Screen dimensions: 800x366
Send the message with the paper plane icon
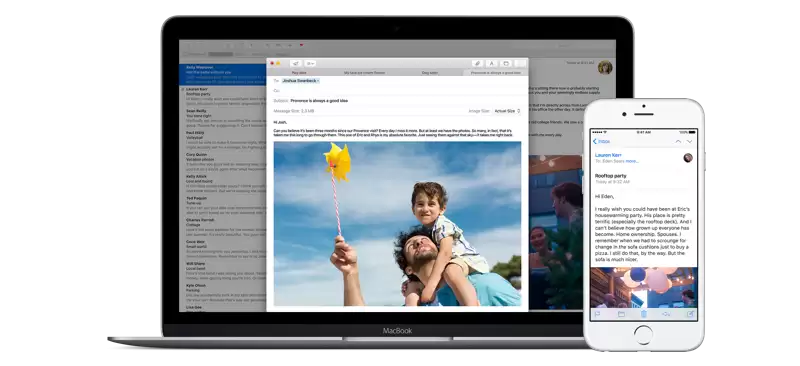pyautogui.click(x=295, y=63)
